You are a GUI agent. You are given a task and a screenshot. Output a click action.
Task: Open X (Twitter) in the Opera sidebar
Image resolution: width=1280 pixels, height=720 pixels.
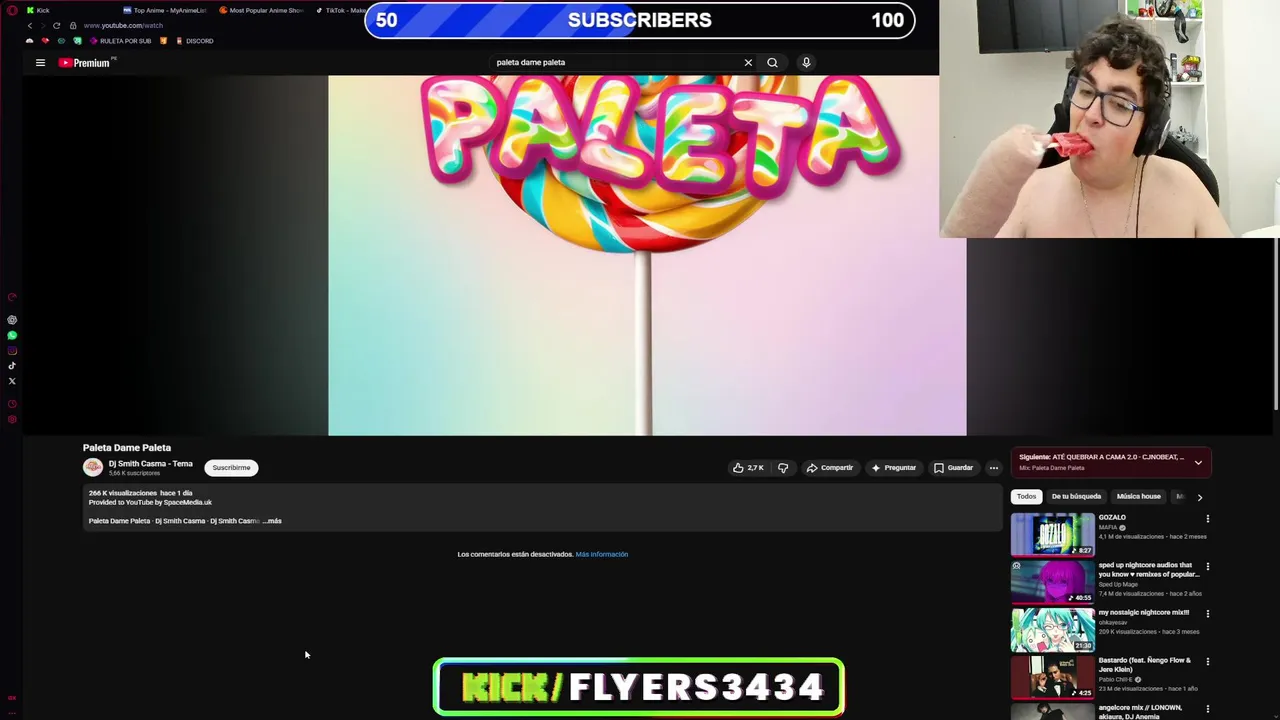point(12,380)
